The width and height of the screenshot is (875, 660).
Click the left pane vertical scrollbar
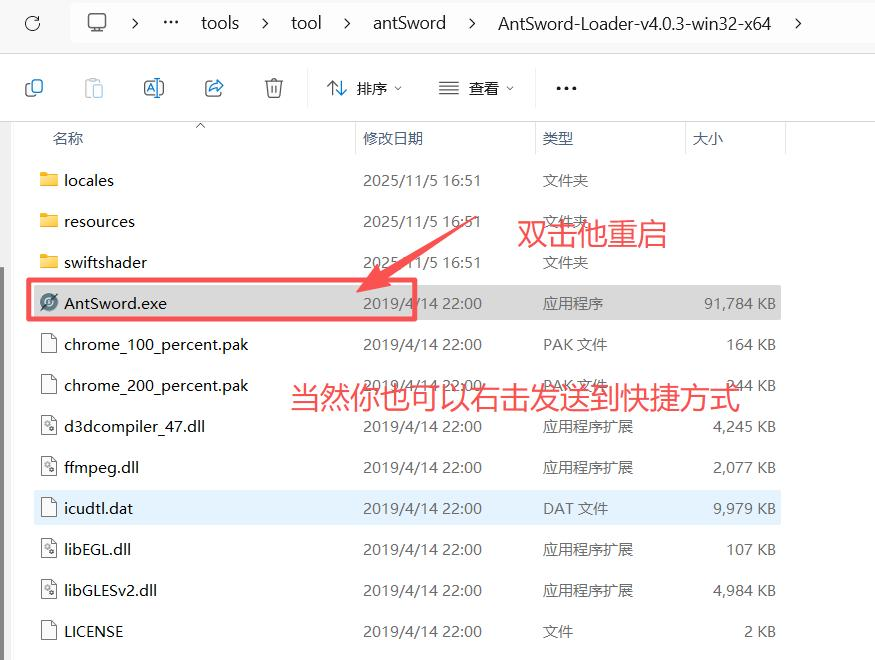point(2,463)
